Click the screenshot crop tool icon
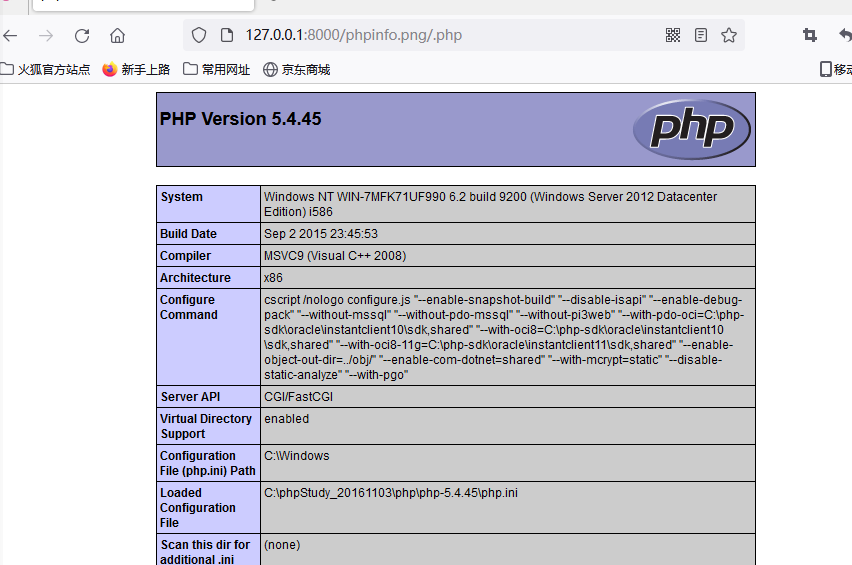 pyautogui.click(x=810, y=35)
